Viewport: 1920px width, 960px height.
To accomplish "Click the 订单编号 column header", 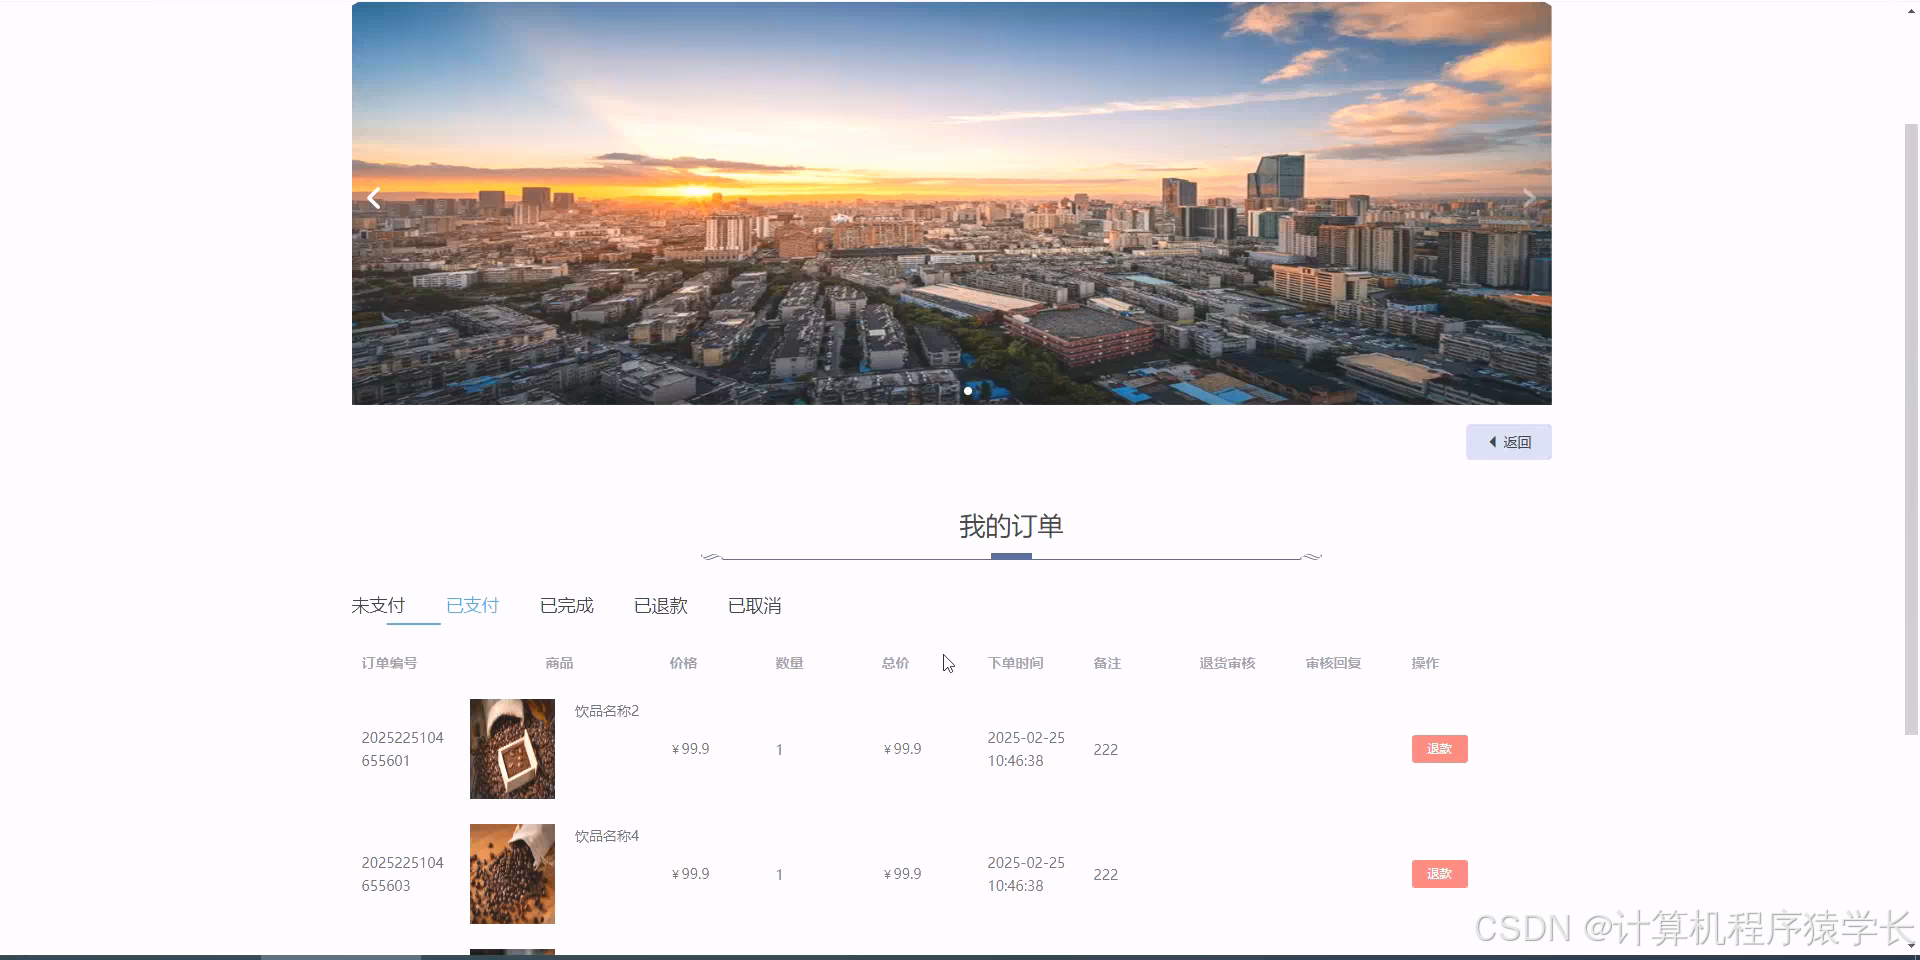I will [389, 663].
